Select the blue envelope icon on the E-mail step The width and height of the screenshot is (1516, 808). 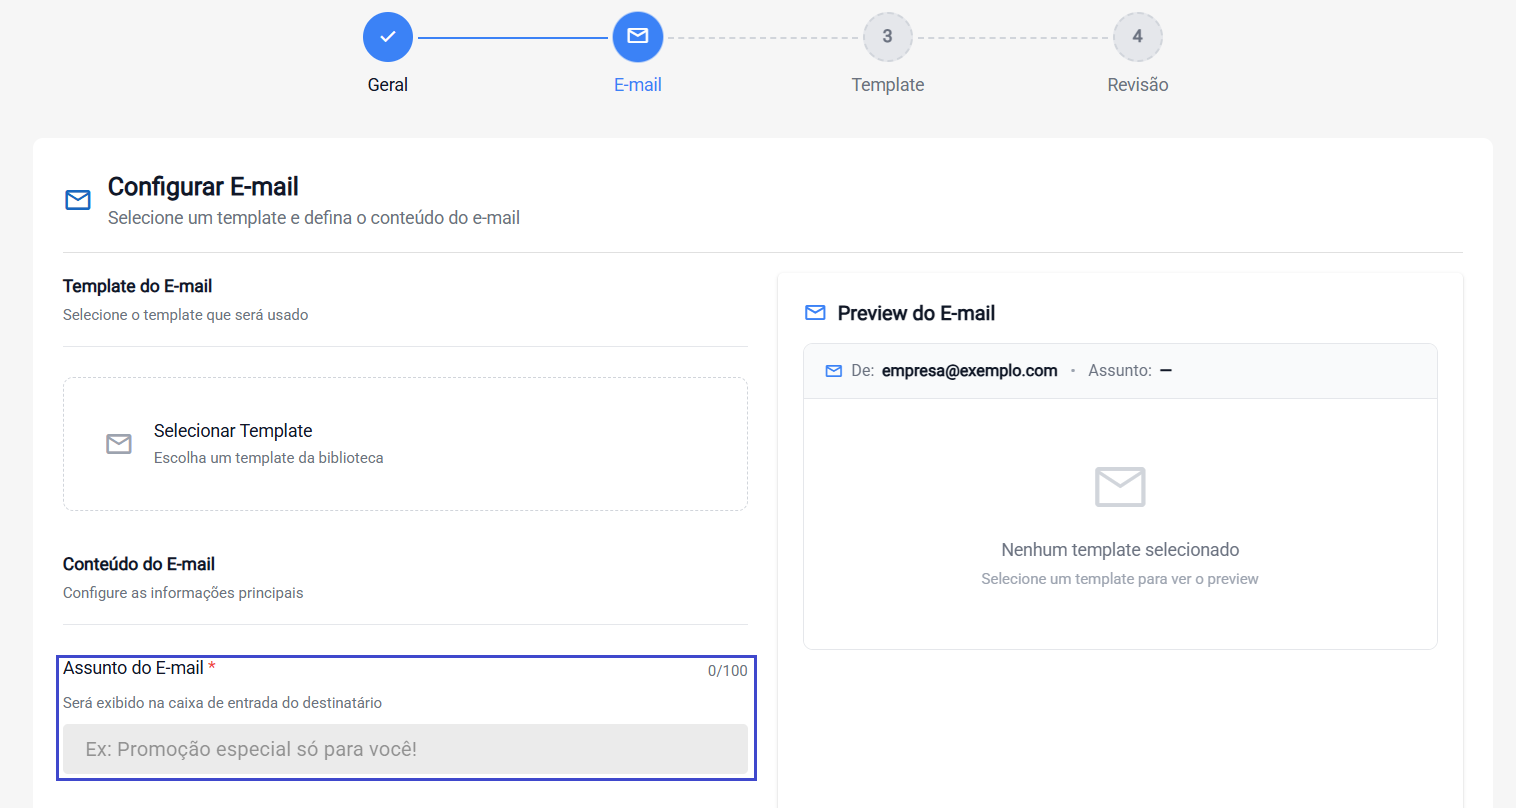point(637,36)
